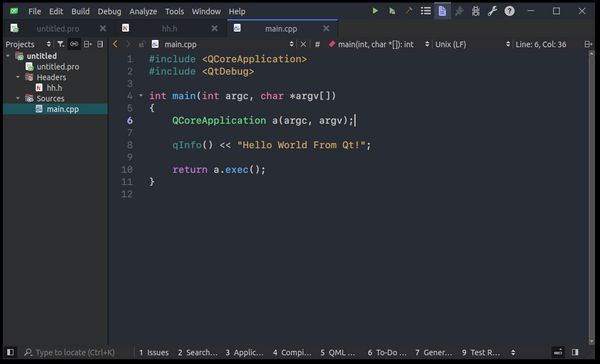Viewport: 600px width, 364px height.
Task: Open the Debug menu
Action: pyautogui.click(x=109, y=11)
